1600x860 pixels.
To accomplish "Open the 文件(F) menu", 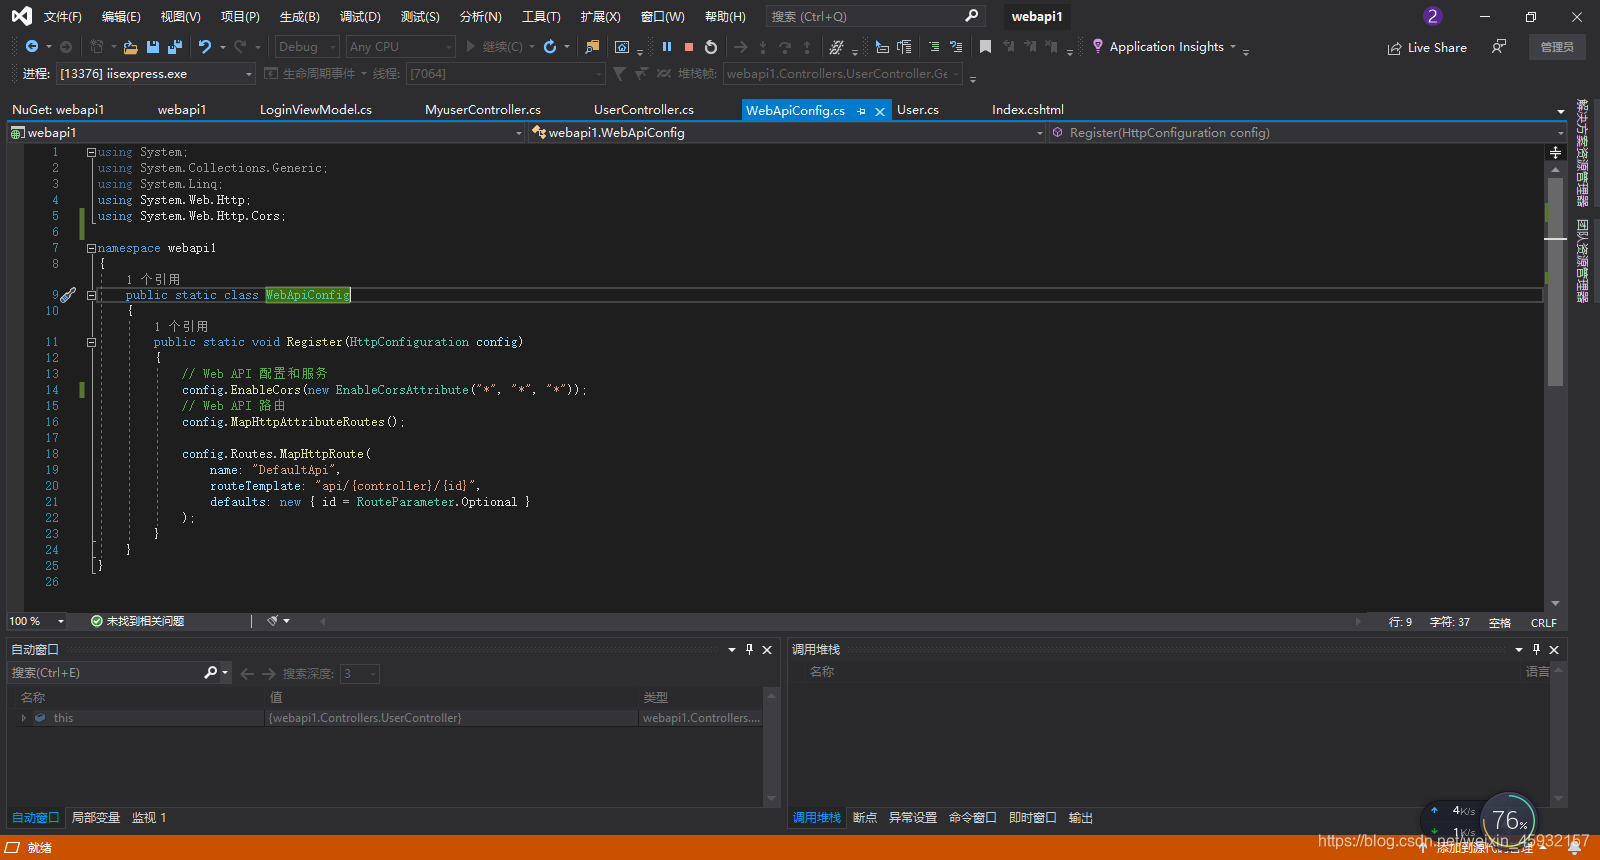I will (x=62, y=17).
